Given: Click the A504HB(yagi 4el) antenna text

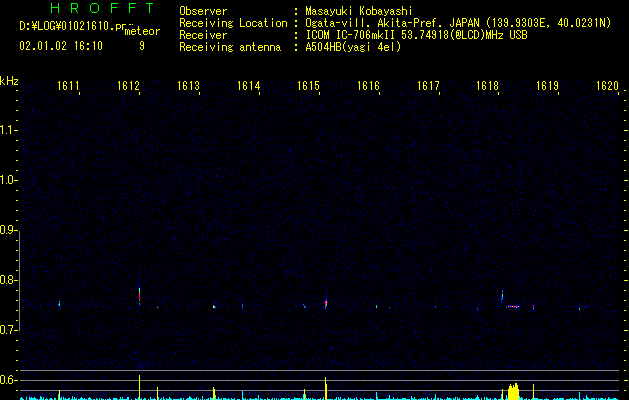Looking at the screenshot, I should click(x=353, y=47).
